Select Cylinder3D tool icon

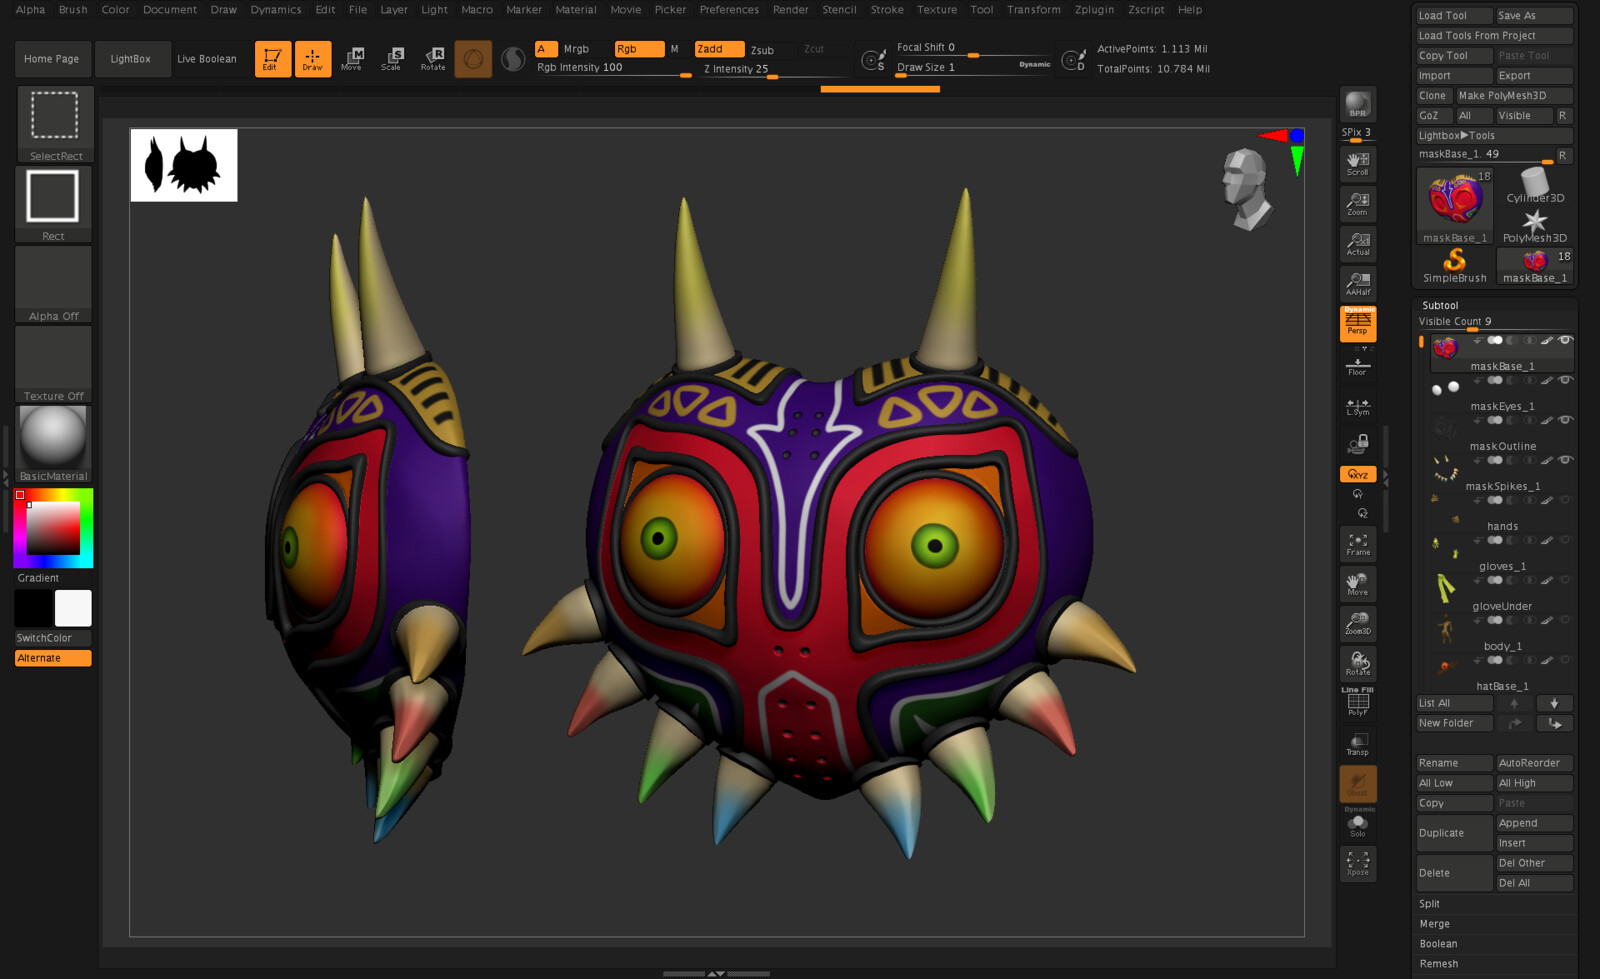coord(1535,186)
